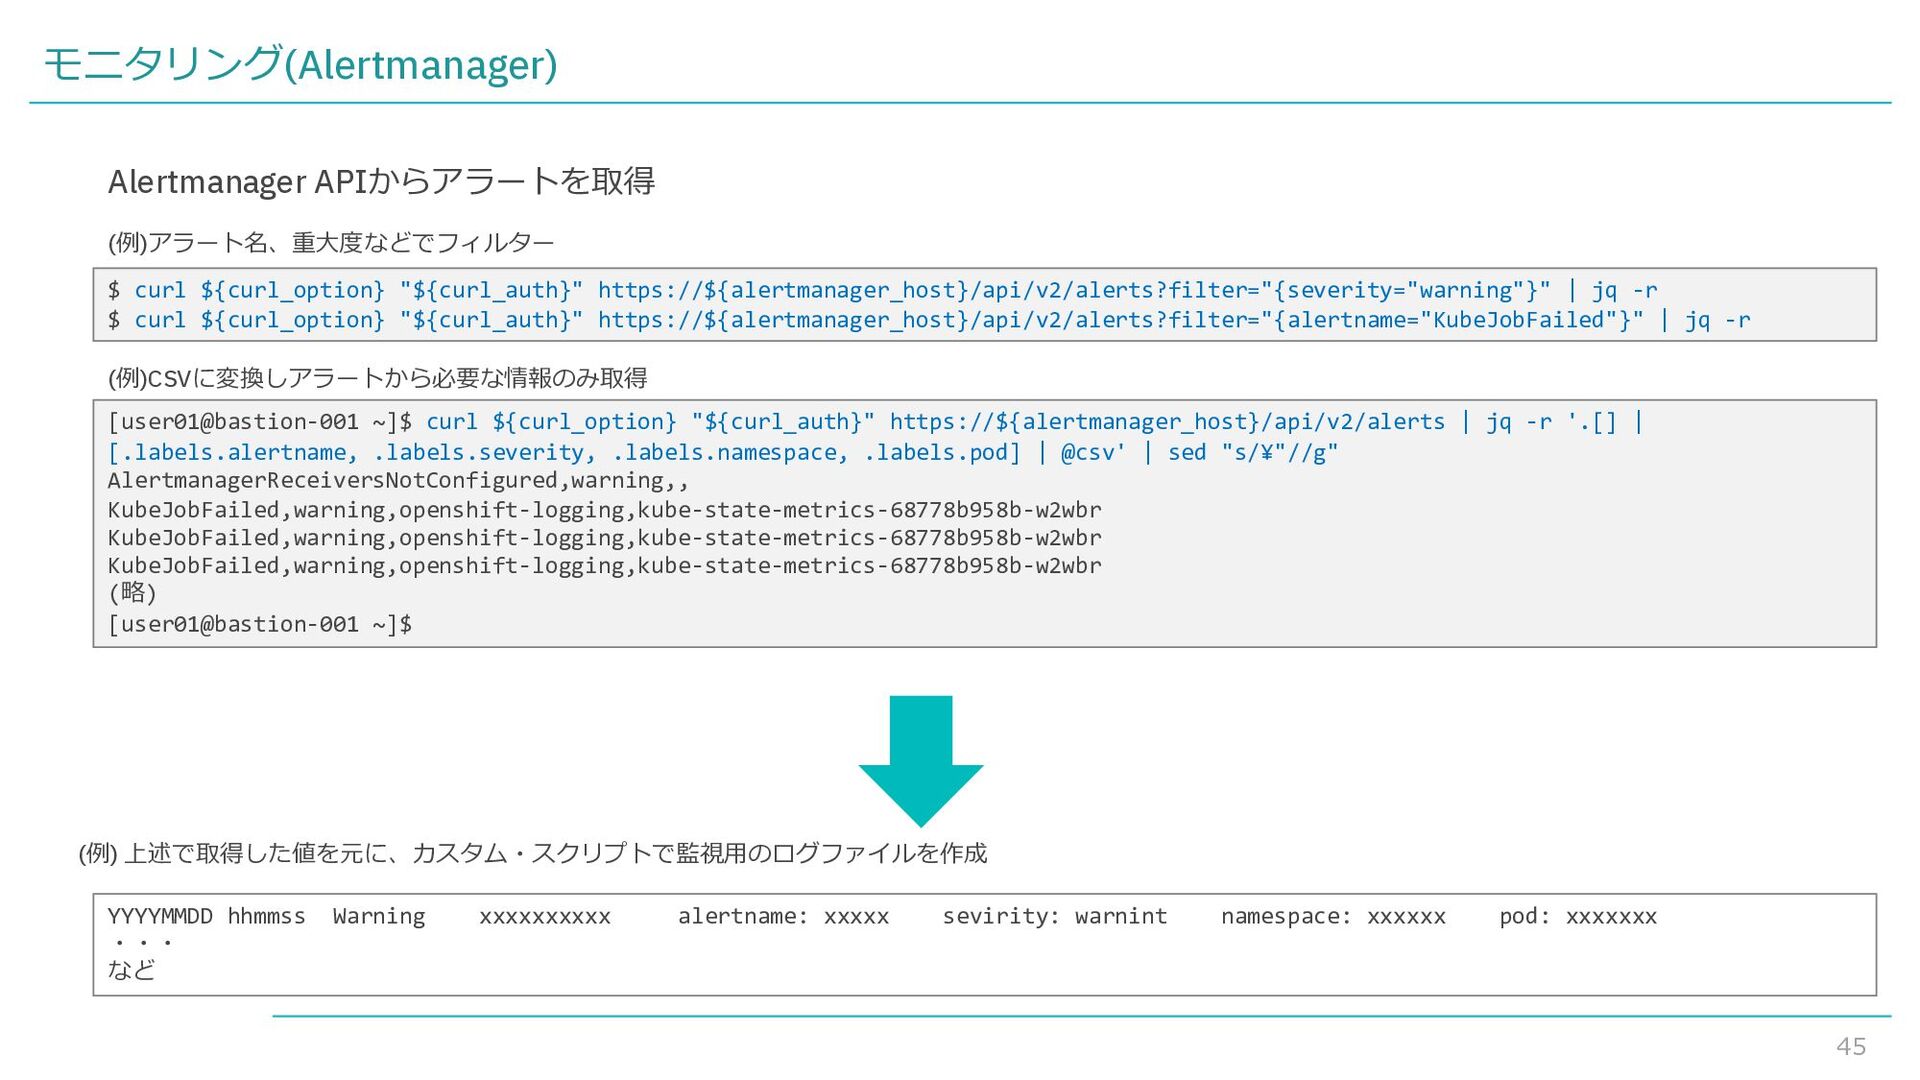Viewport: 1920px width, 1080px height.
Task: Click the line (例)アラート名、重大度などでフィルター
Action: [331, 243]
